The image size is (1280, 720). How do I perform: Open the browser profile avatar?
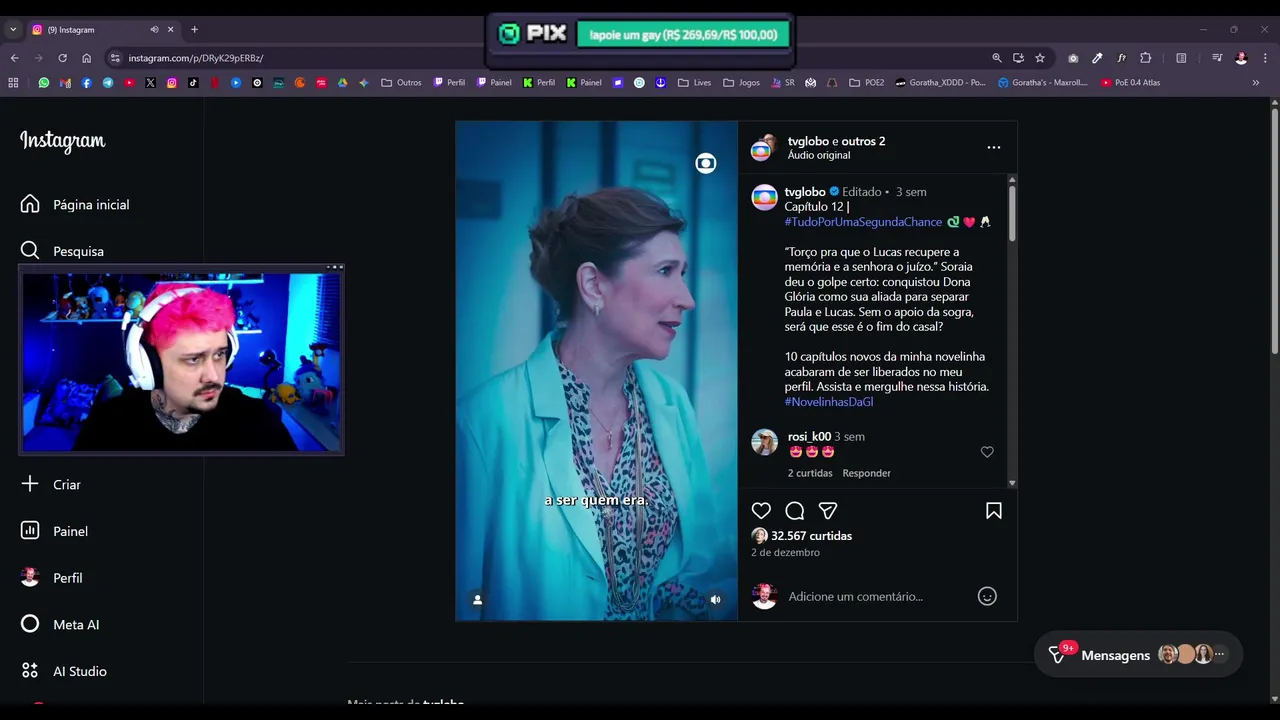pos(1241,58)
